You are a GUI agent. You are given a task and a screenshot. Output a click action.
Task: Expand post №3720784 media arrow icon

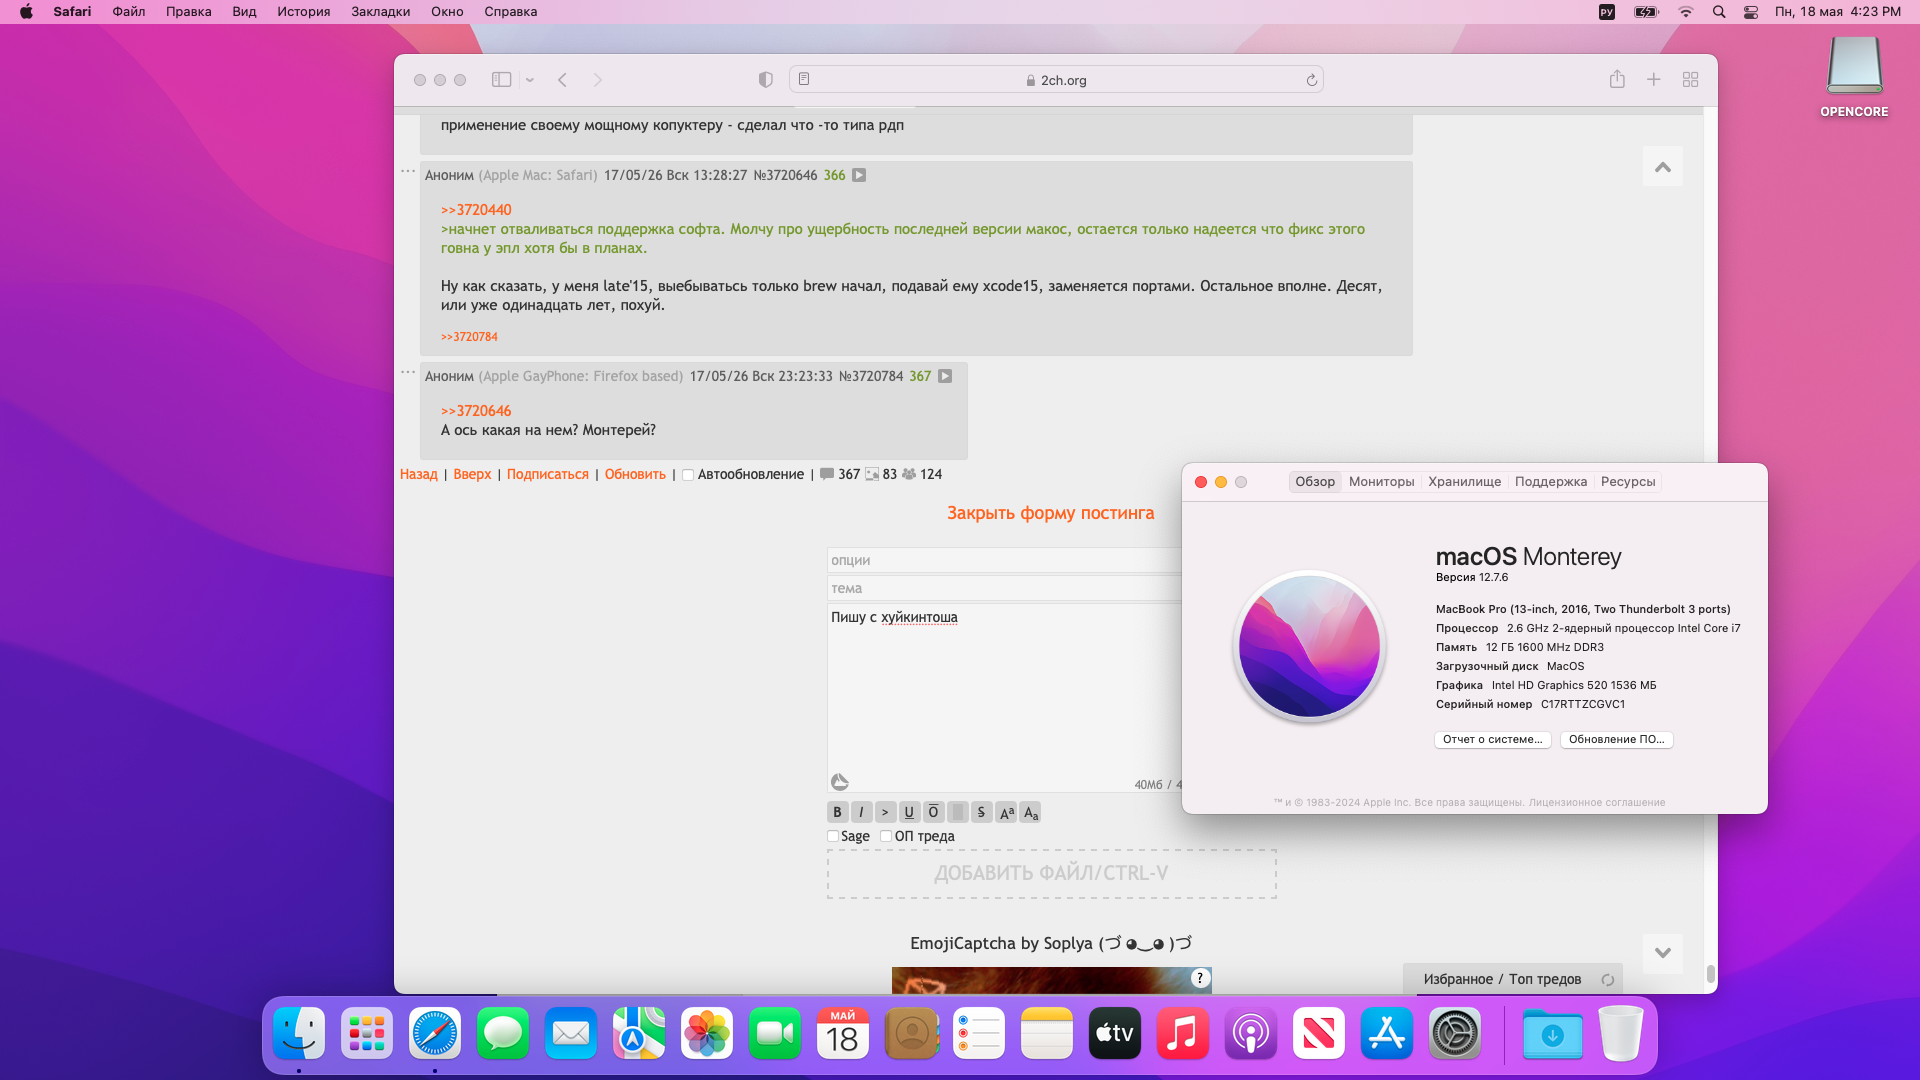point(945,376)
